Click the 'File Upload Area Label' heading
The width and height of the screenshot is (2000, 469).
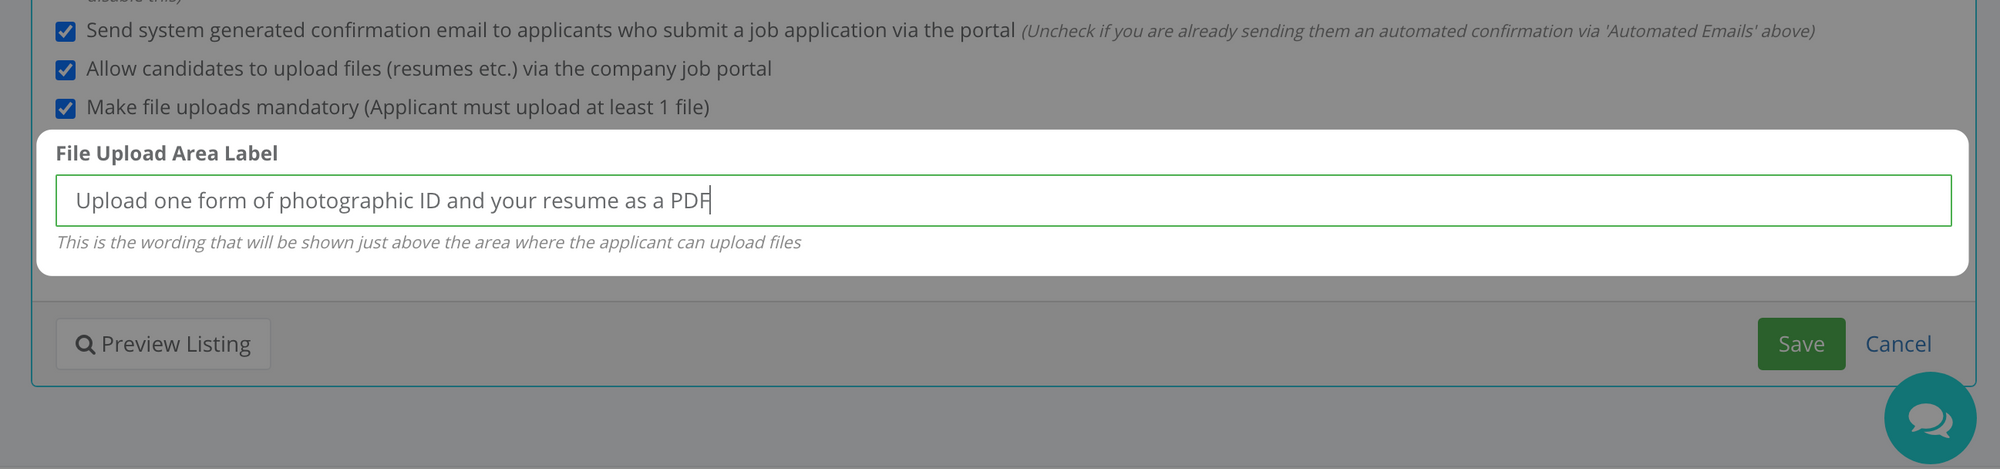(167, 153)
